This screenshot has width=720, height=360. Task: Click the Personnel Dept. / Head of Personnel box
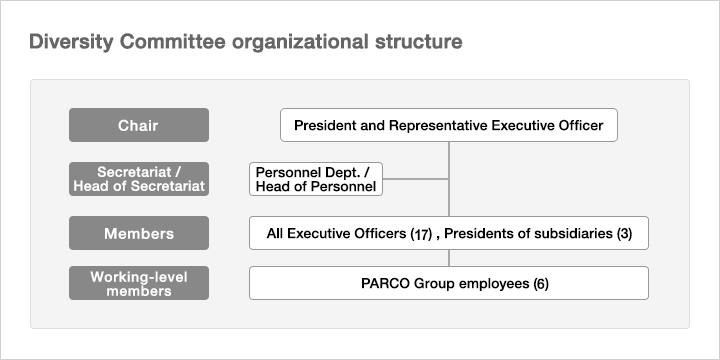(x=316, y=179)
